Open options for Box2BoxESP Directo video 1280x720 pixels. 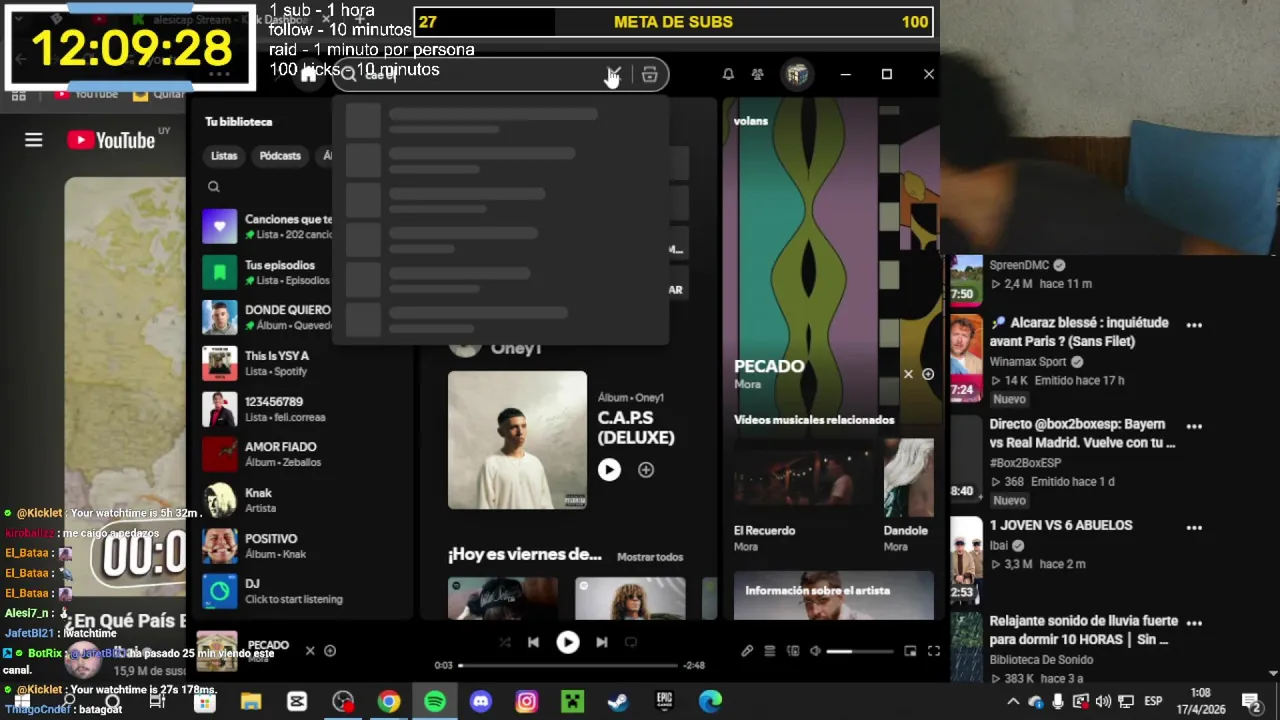(1194, 426)
